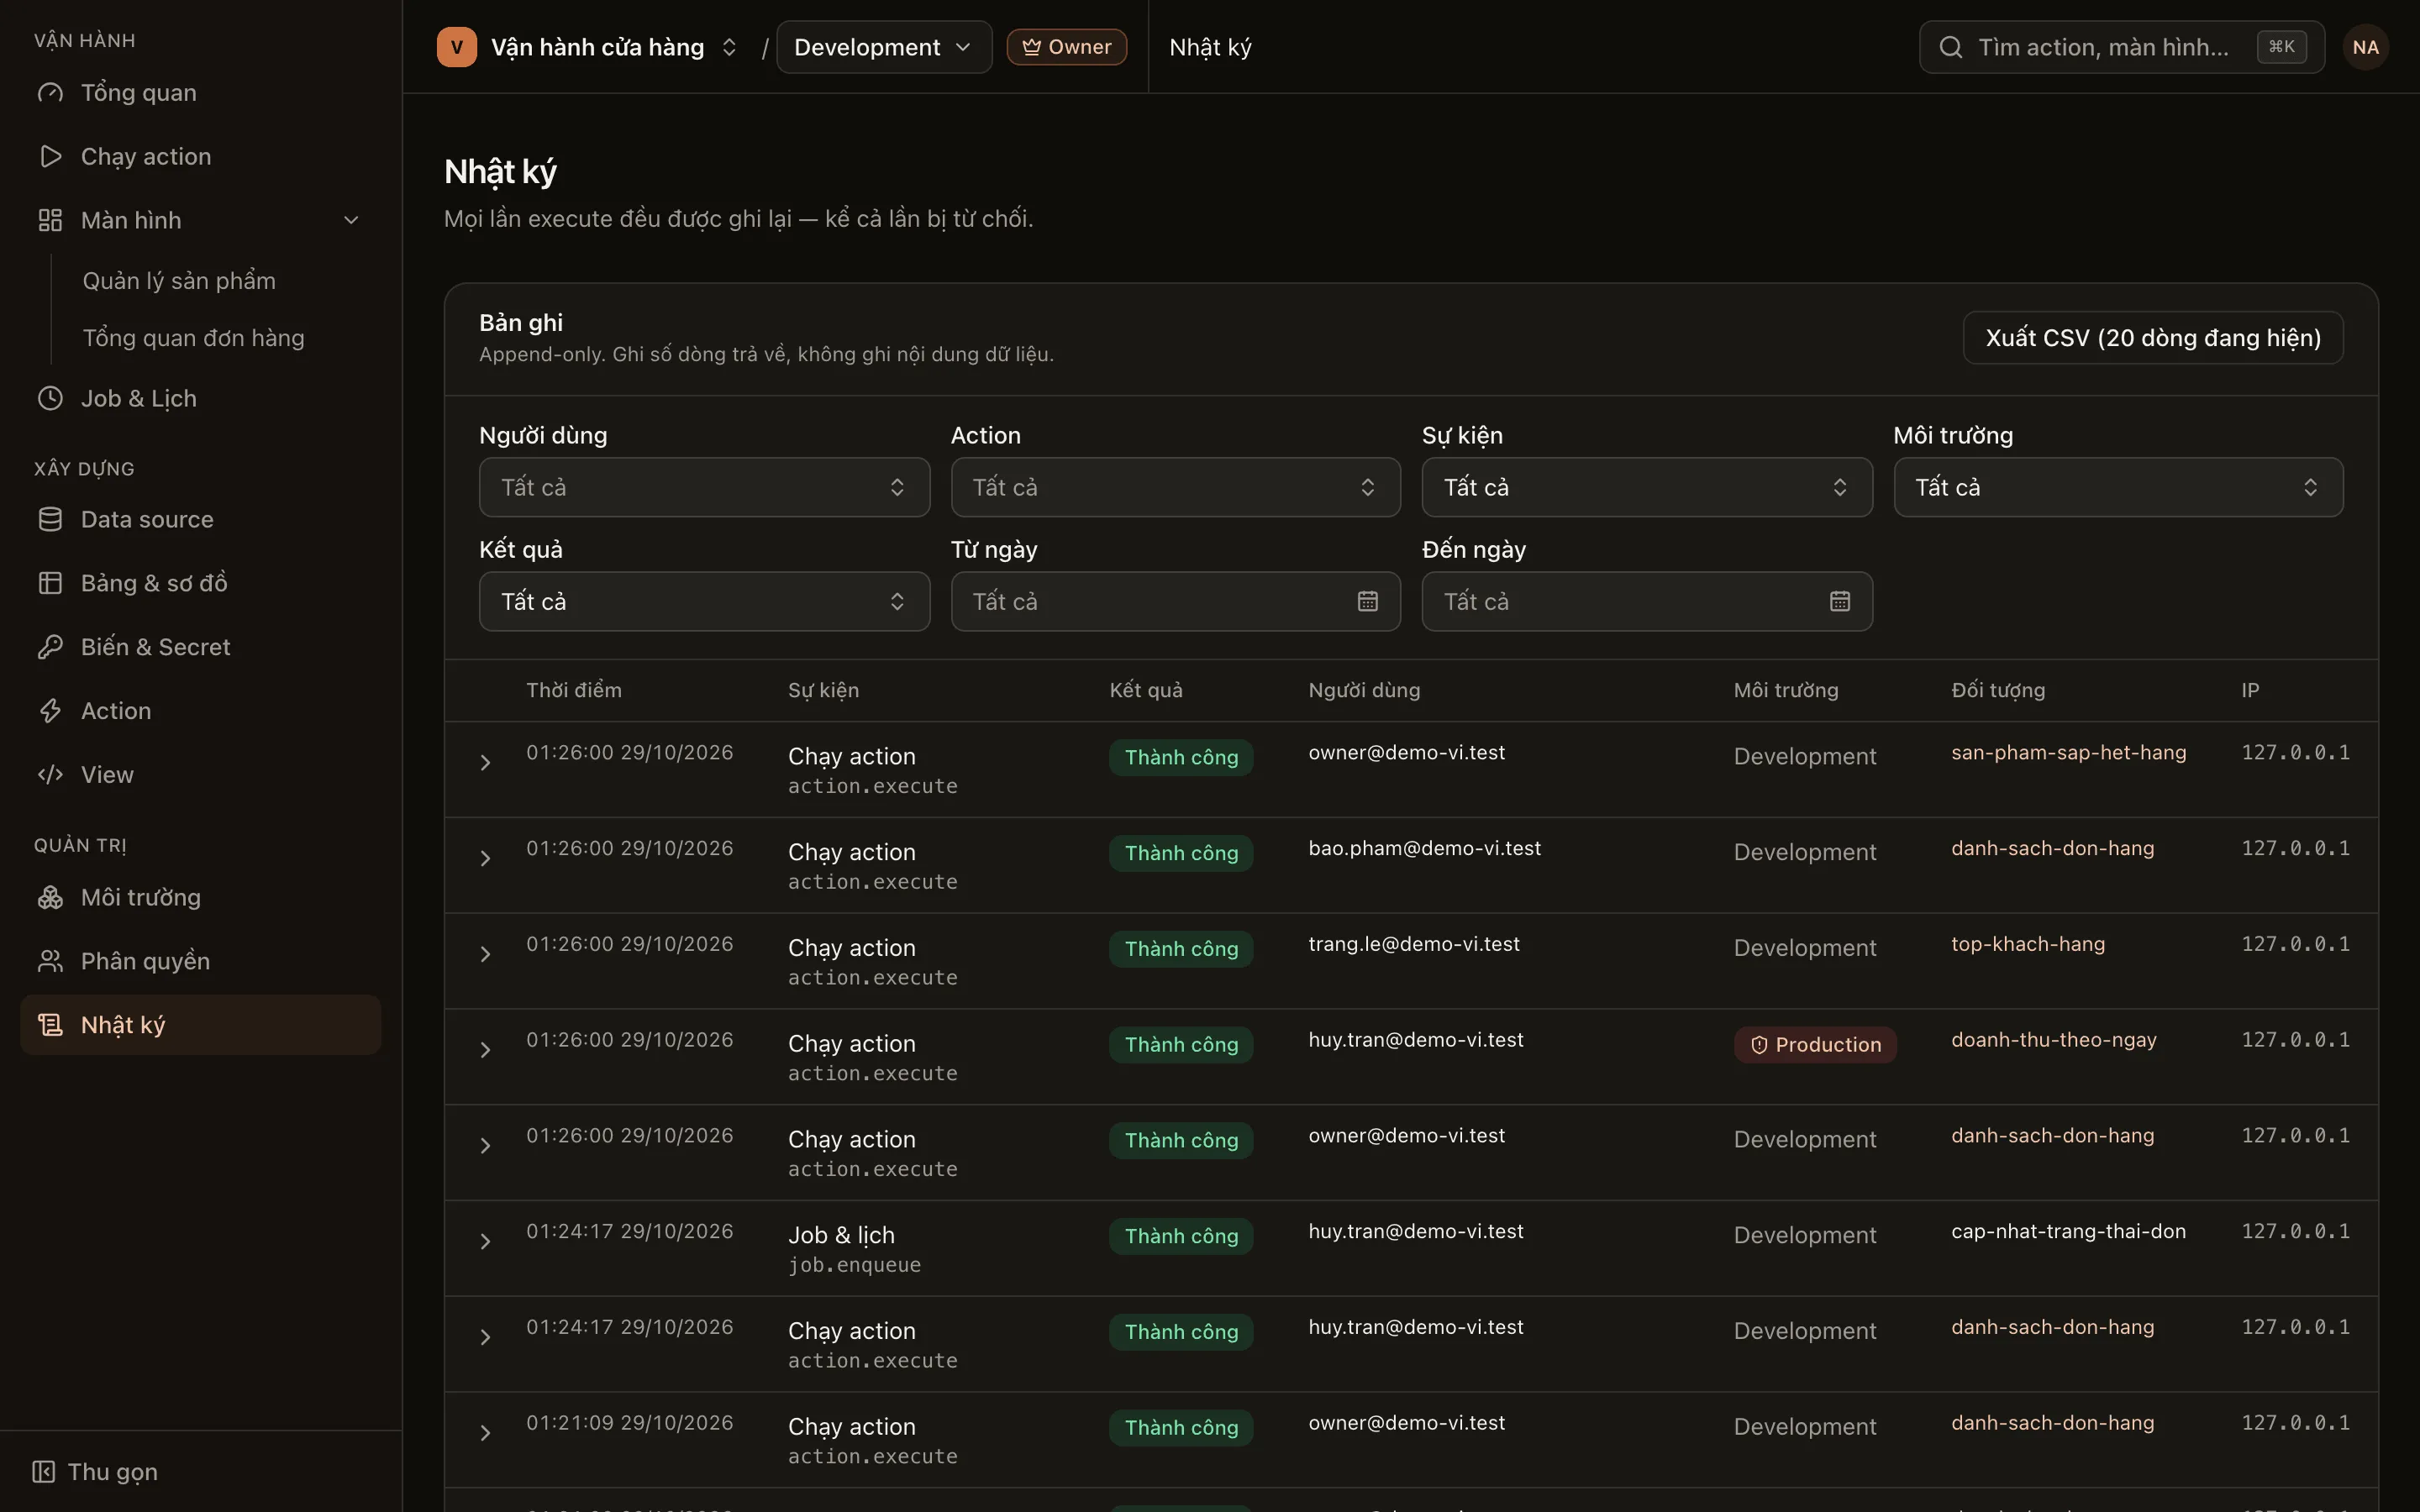Expand the bao.pham@demo-vi.test log row
The width and height of the screenshot is (2420, 1512).
click(485, 859)
